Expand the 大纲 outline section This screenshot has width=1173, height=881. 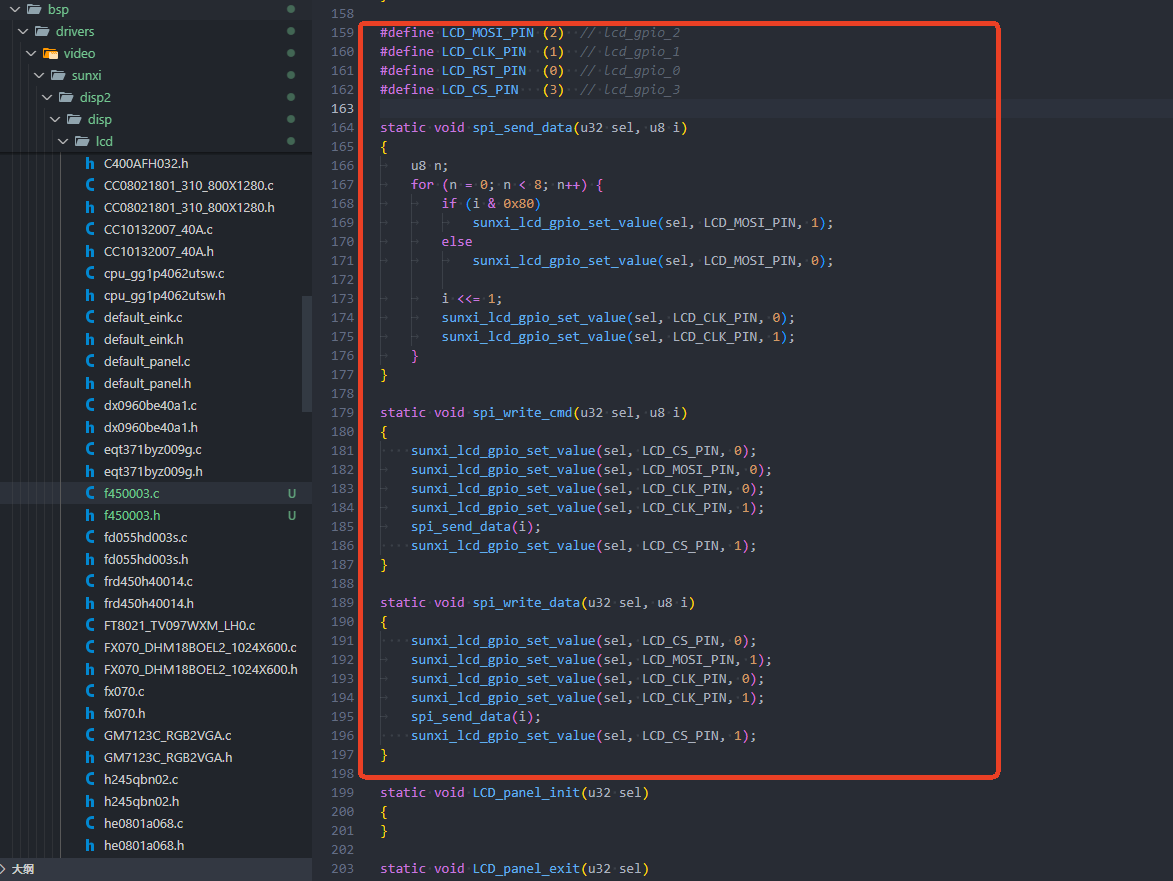tap(6, 870)
